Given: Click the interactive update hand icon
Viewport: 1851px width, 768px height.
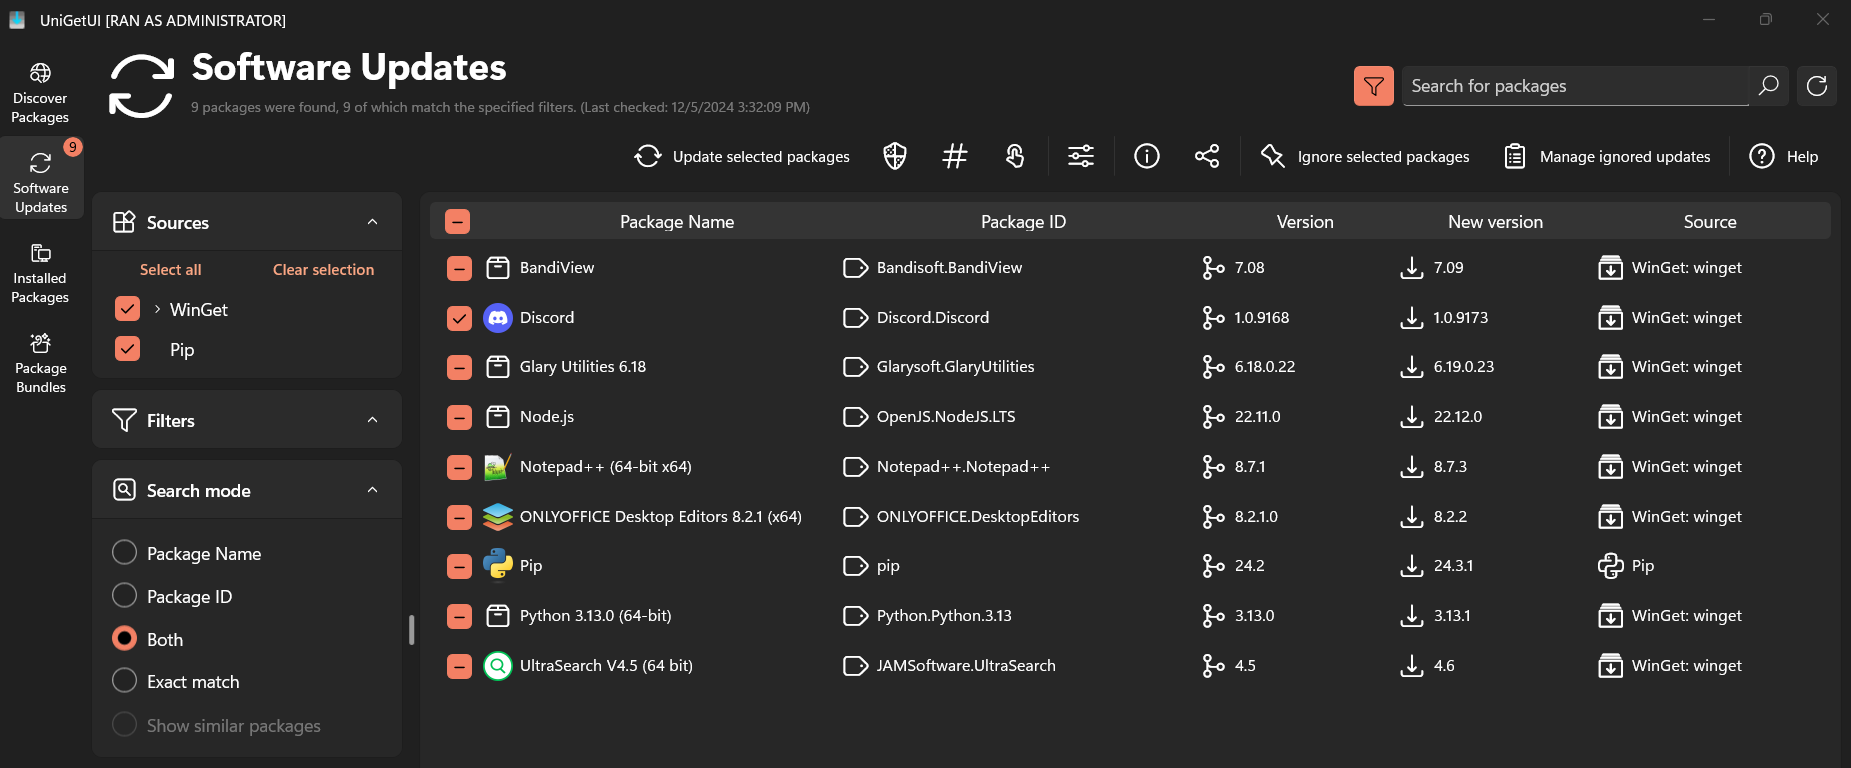Looking at the screenshot, I should tap(1015, 156).
